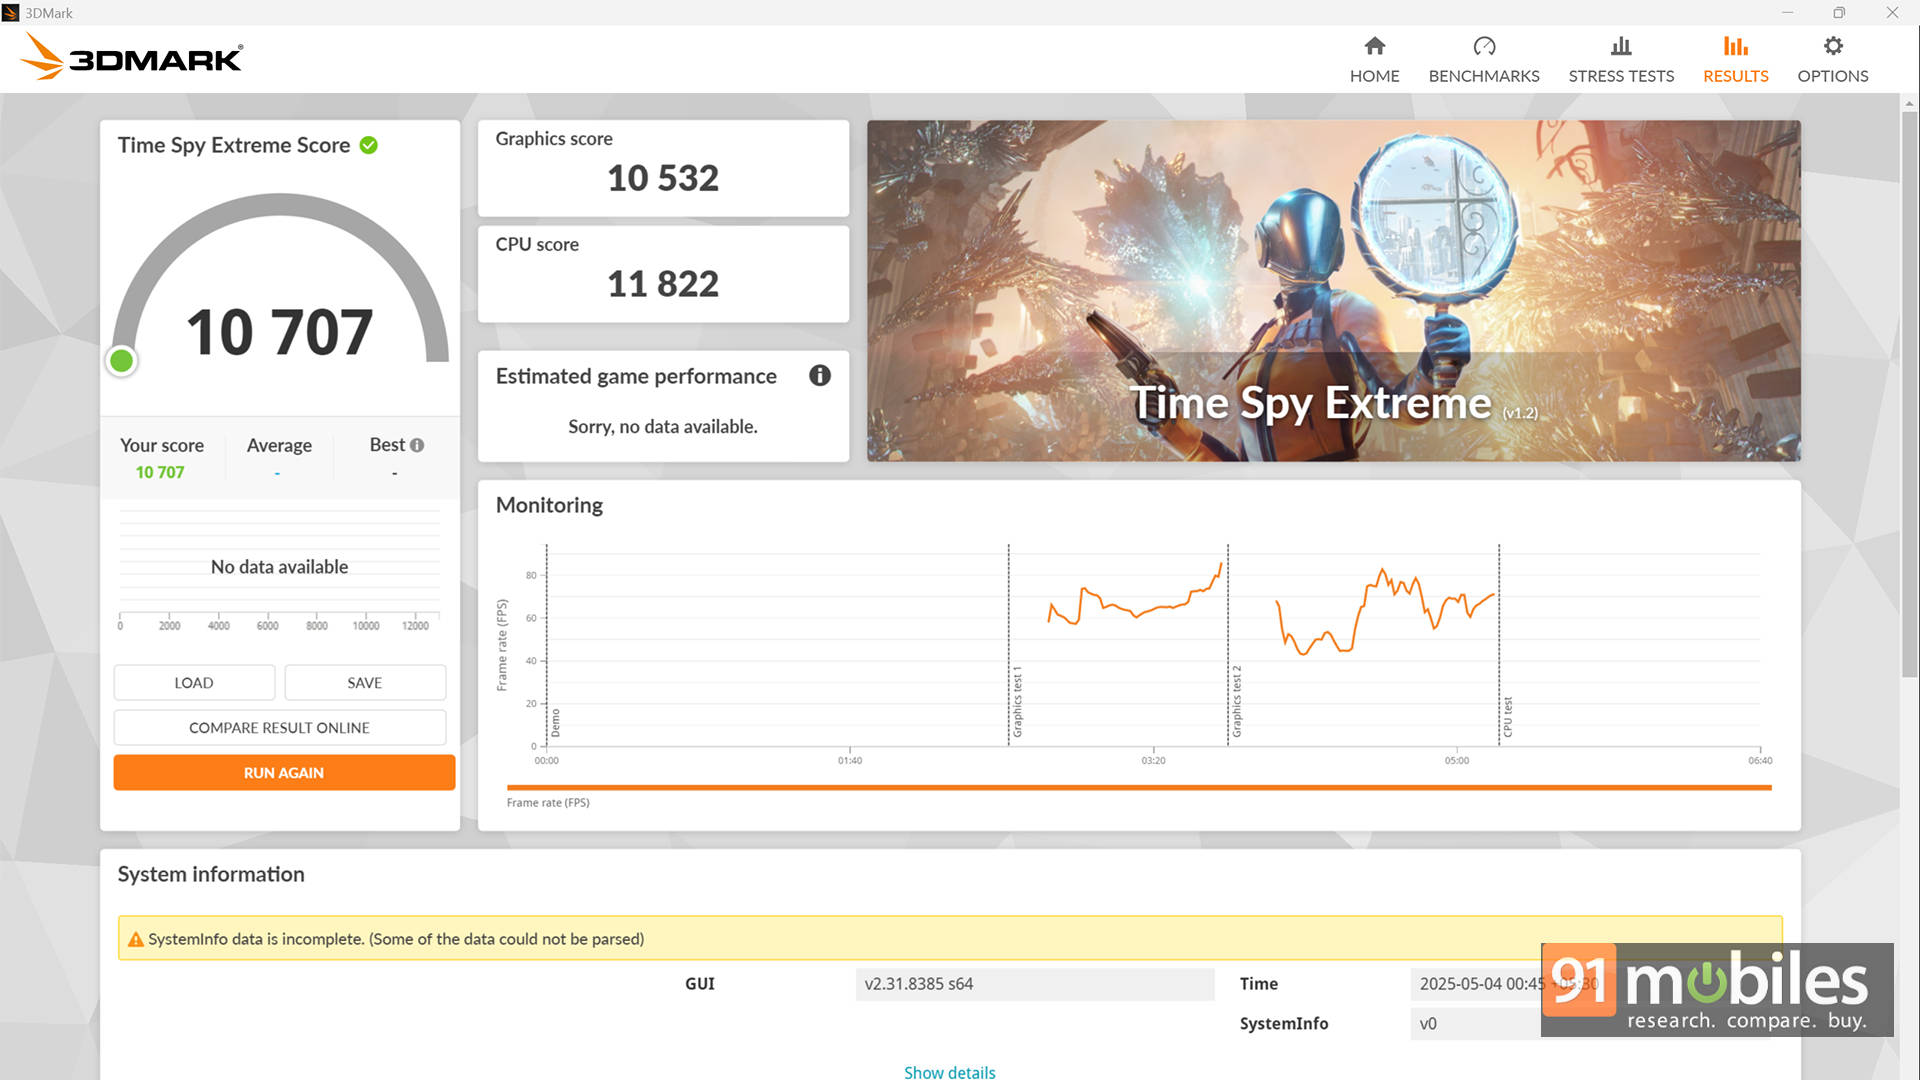
Task: Click the 3DMark logo in header
Action: coord(131,57)
